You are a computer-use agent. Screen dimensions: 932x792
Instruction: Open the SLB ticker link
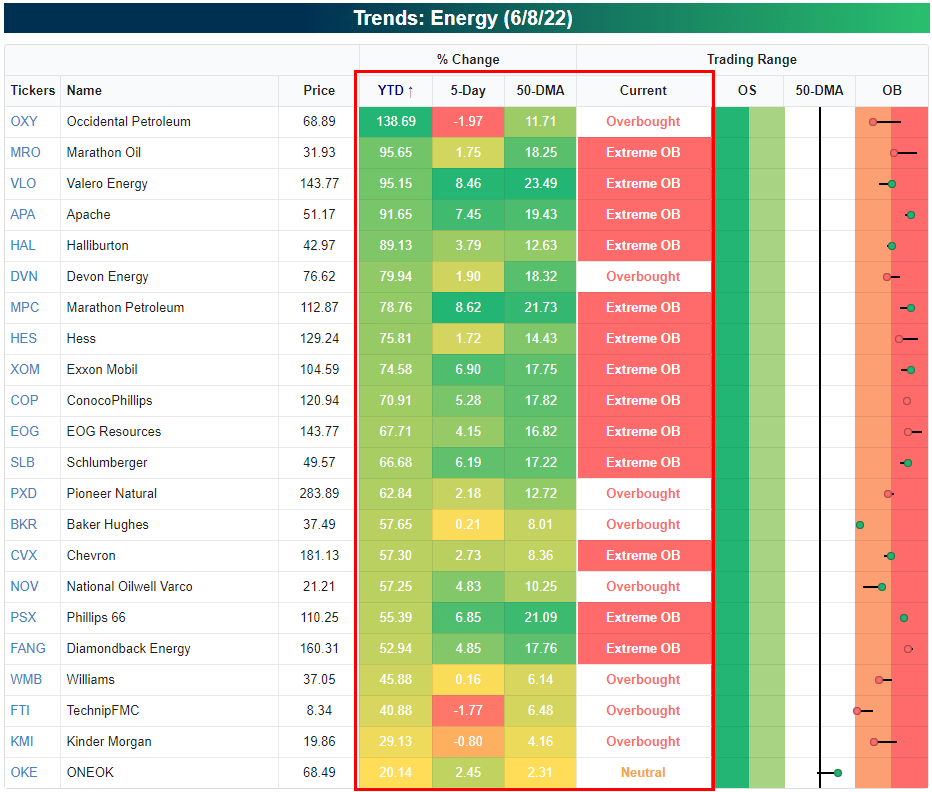coord(23,462)
